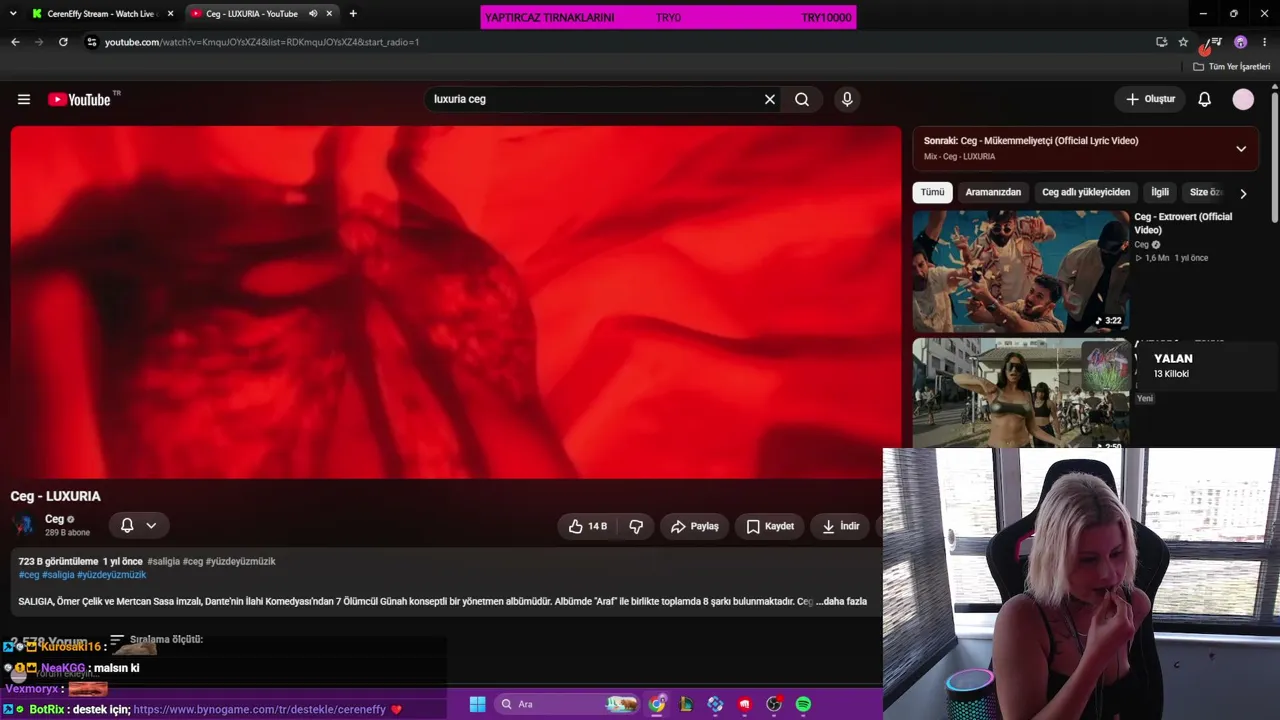Click the YouTube page vertical scrollbar
The width and height of the screenshot is (1280, 720).
[x=1275, y=156]
